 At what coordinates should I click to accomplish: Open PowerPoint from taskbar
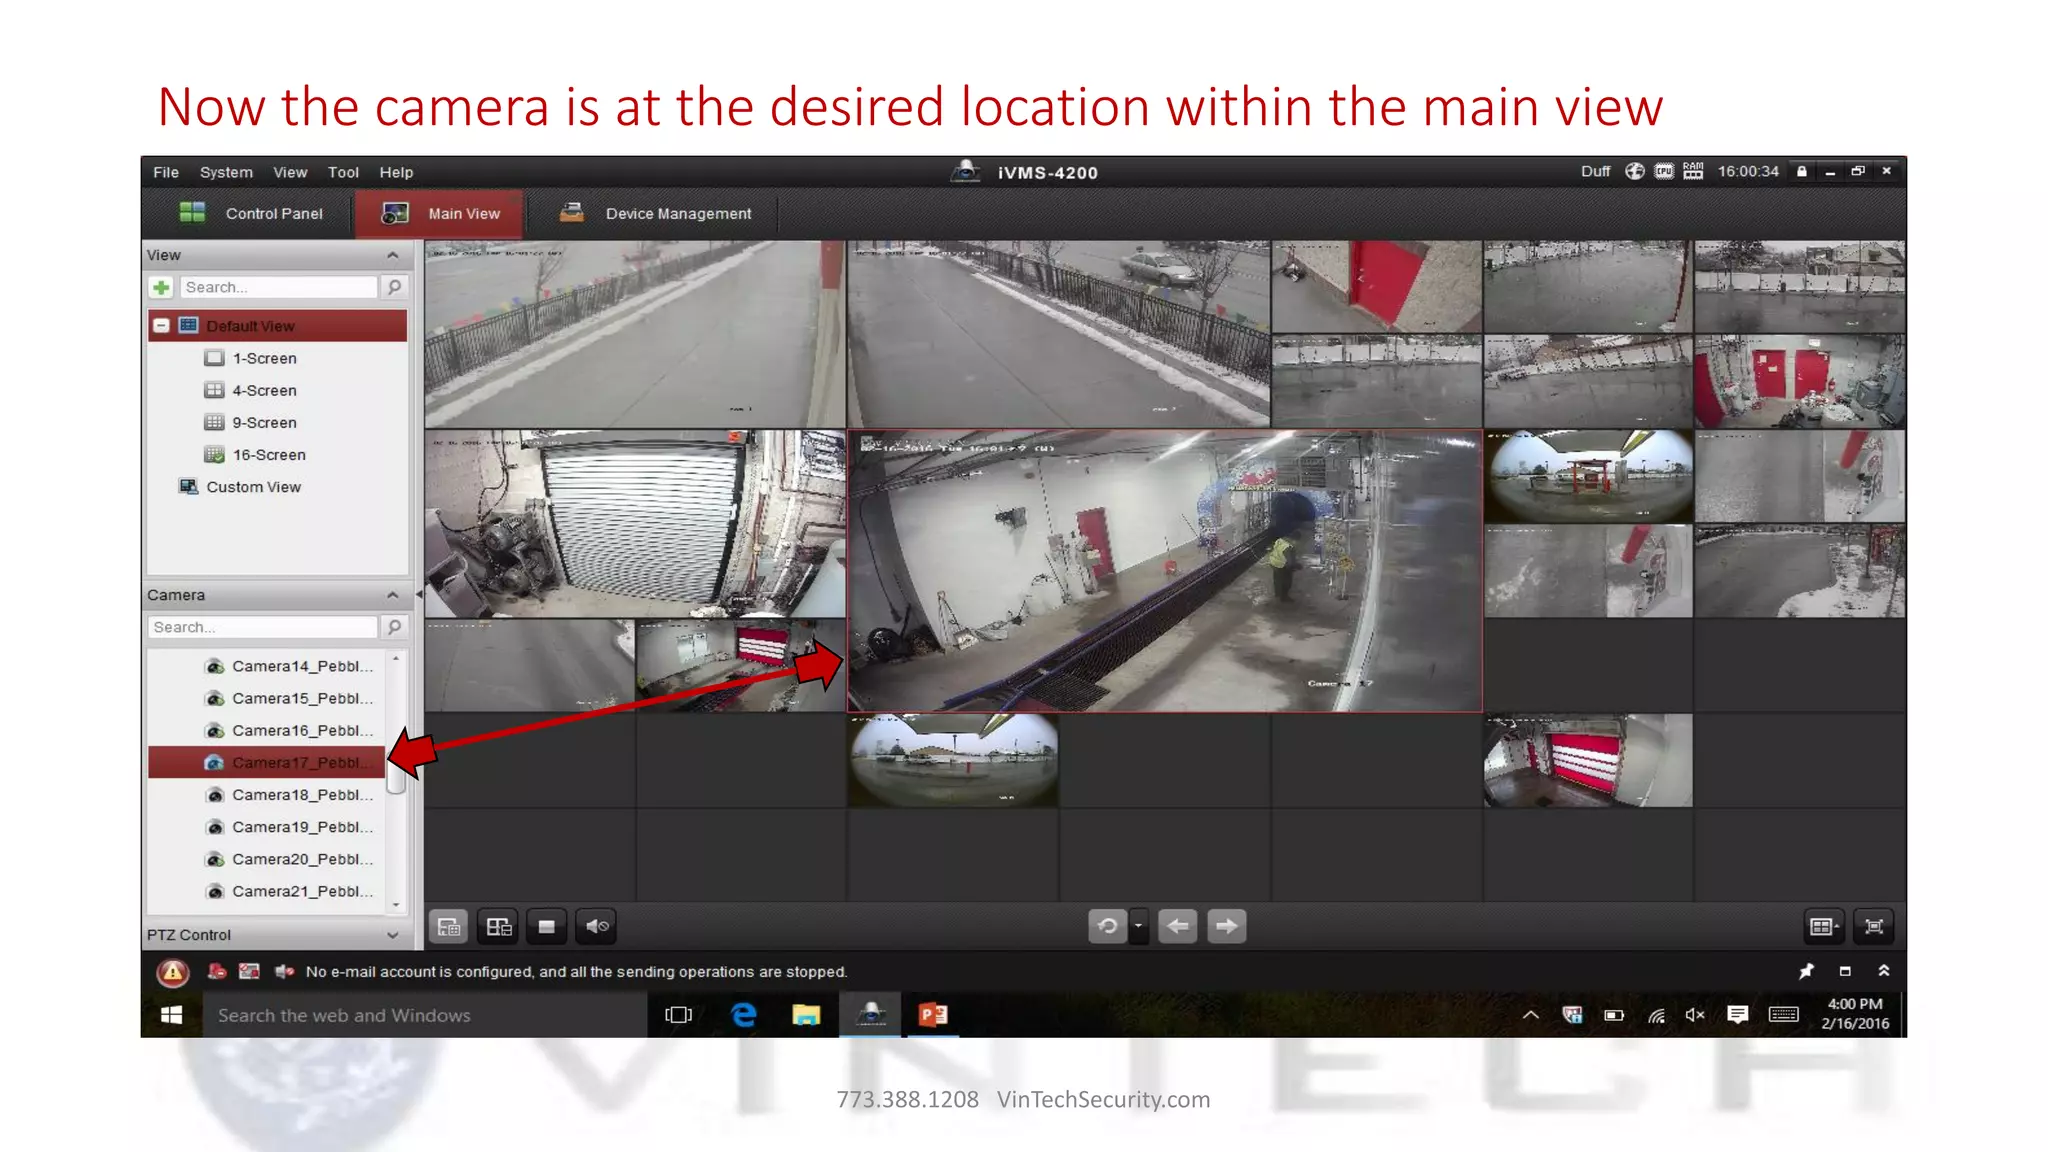click(933, 1015)
